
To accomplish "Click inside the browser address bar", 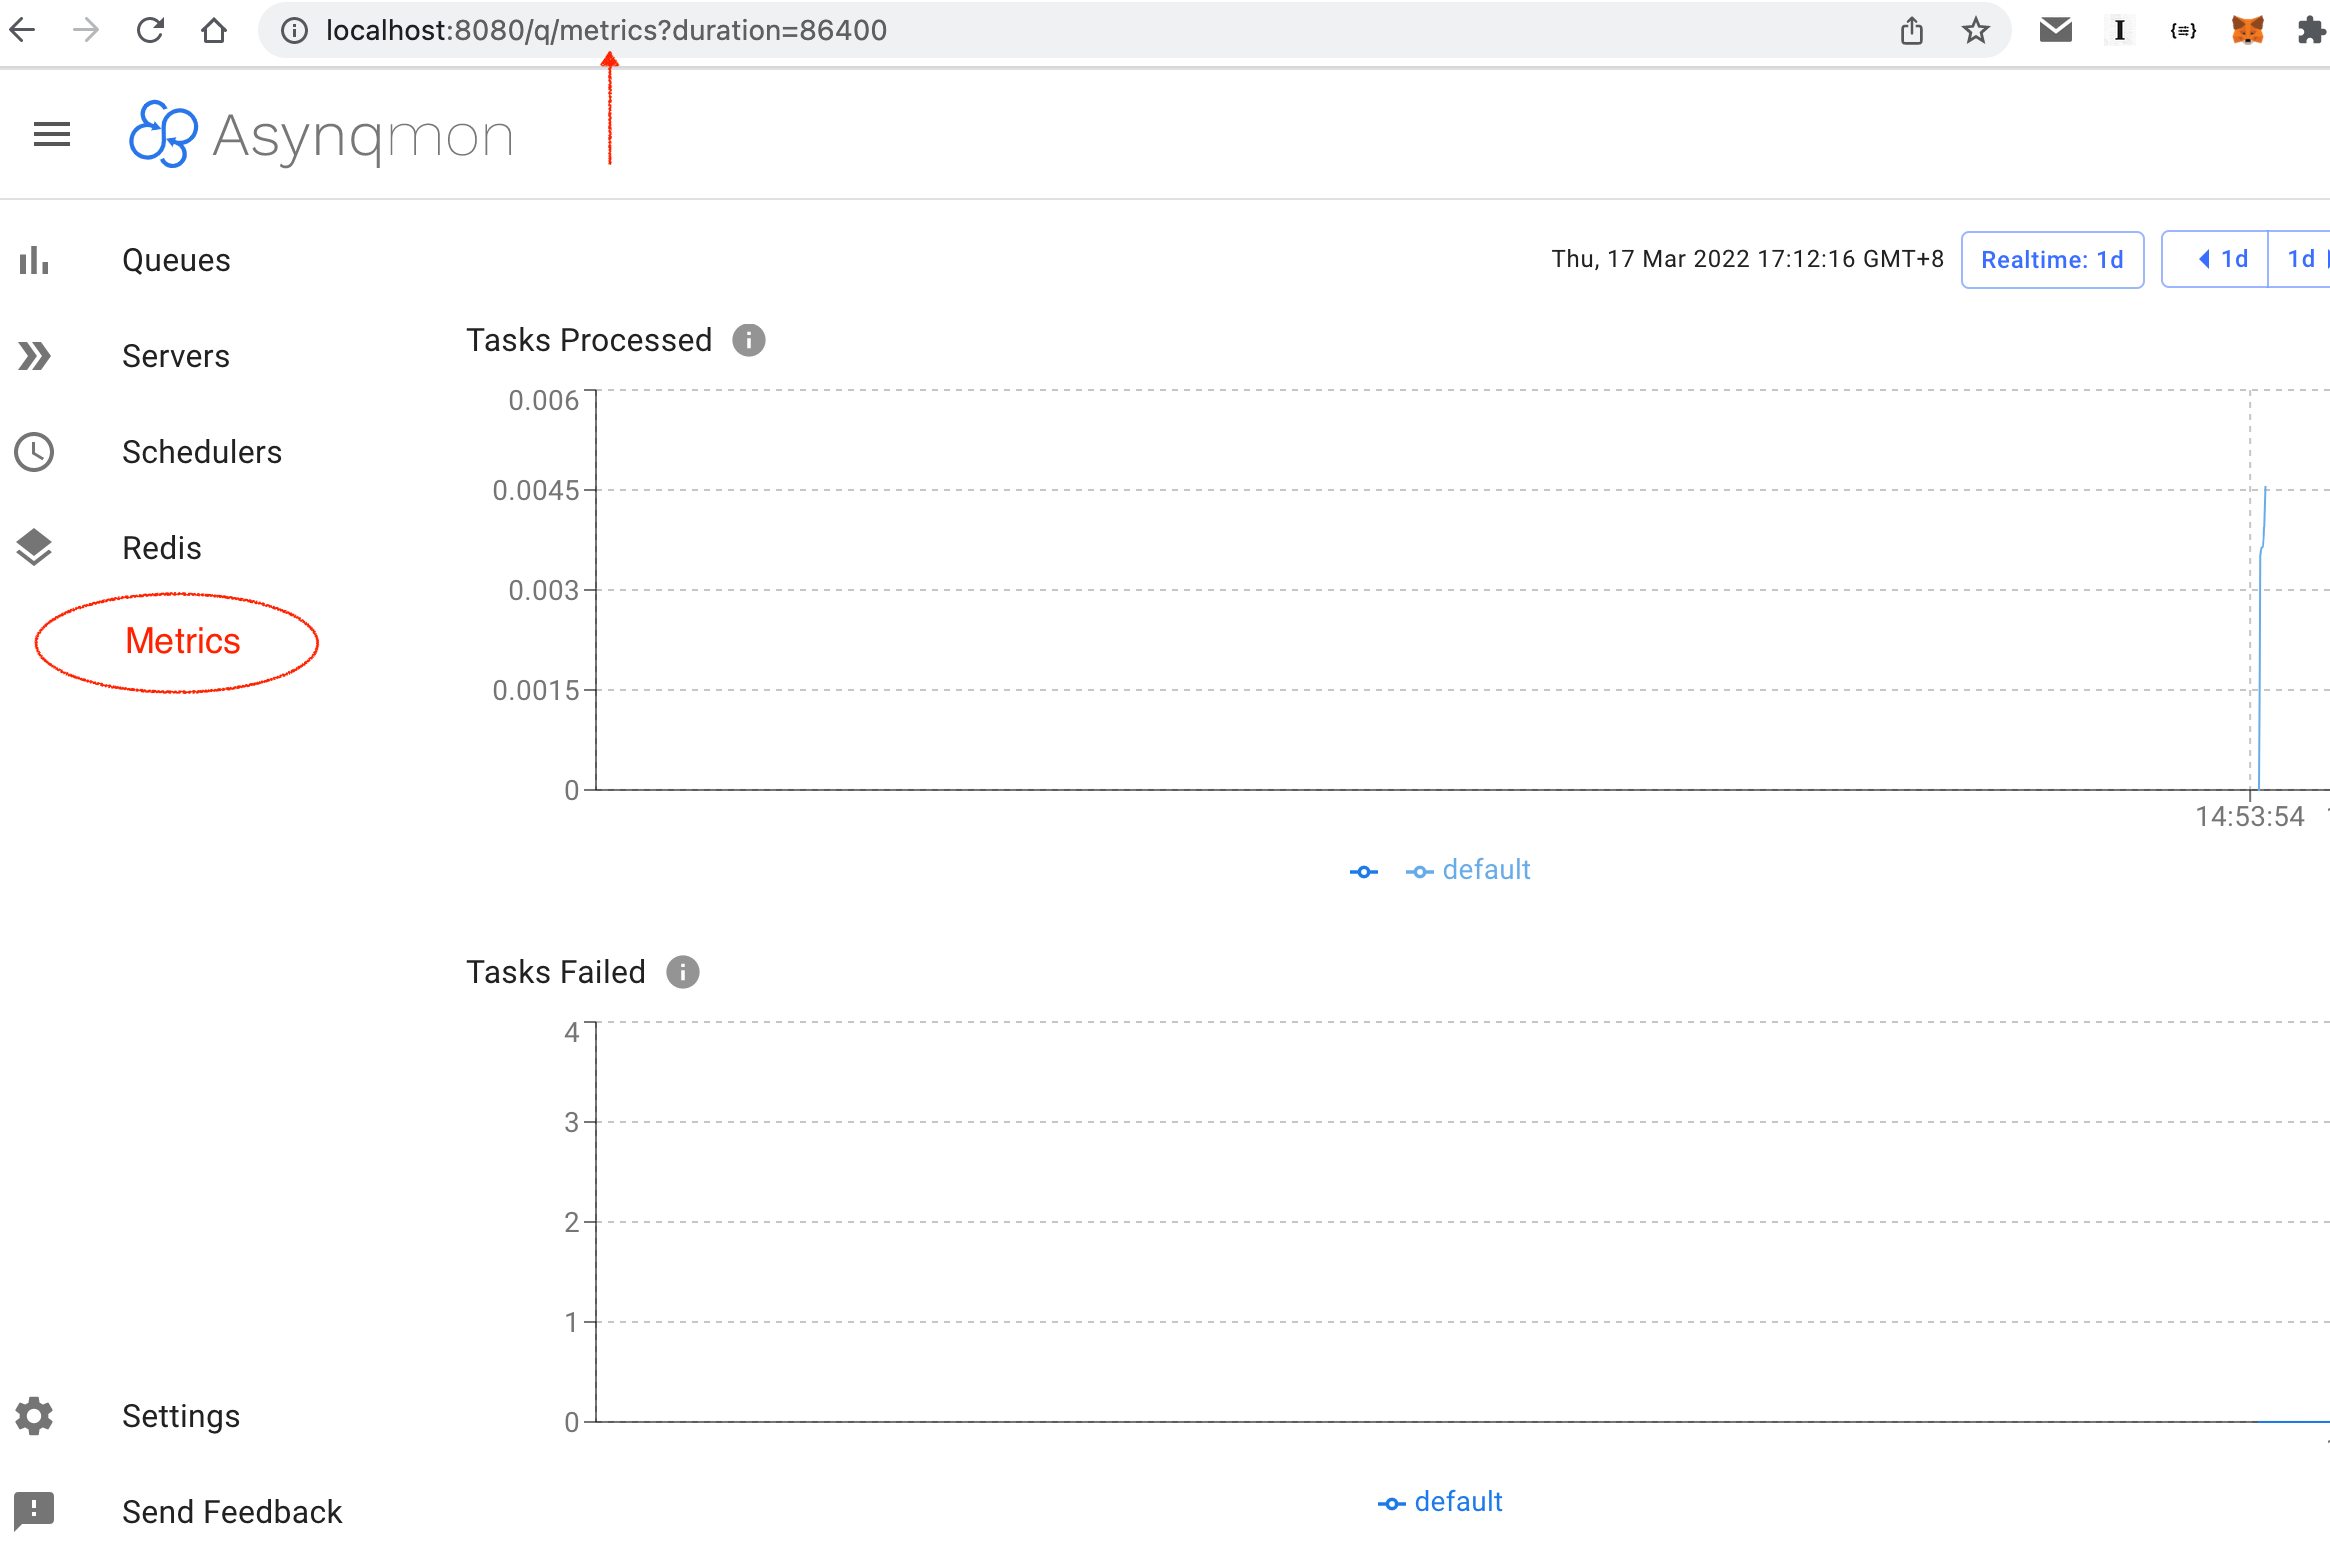I will pos(700,30).
